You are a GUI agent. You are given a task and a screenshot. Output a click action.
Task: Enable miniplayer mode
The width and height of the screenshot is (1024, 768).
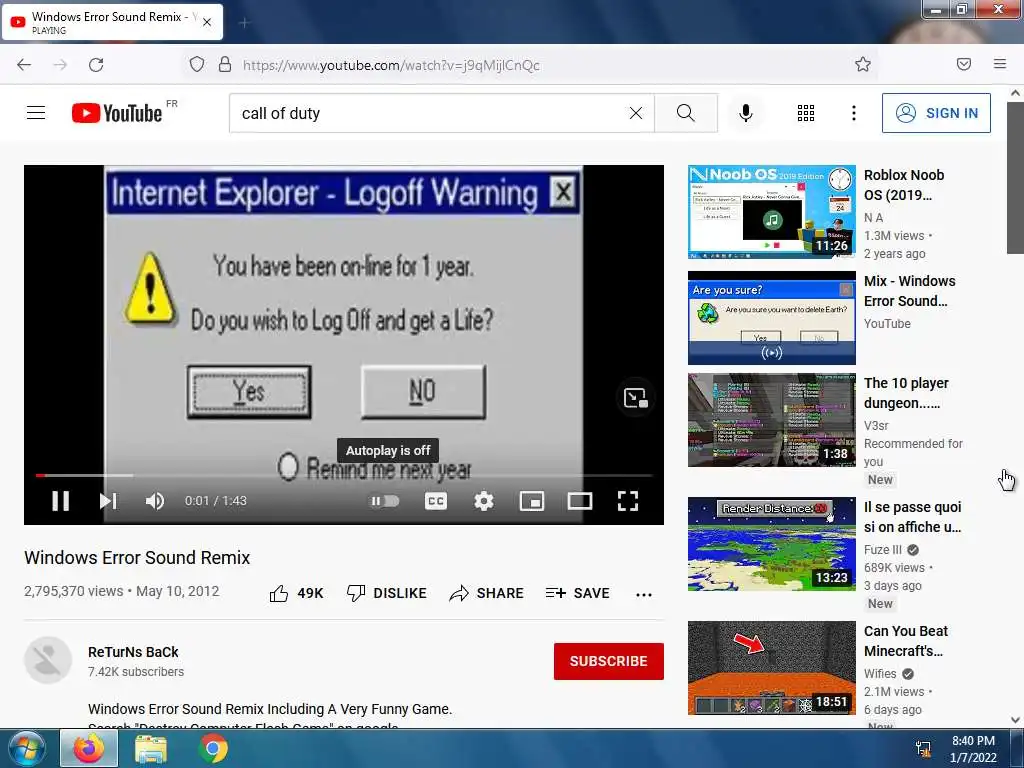[532, 501]
